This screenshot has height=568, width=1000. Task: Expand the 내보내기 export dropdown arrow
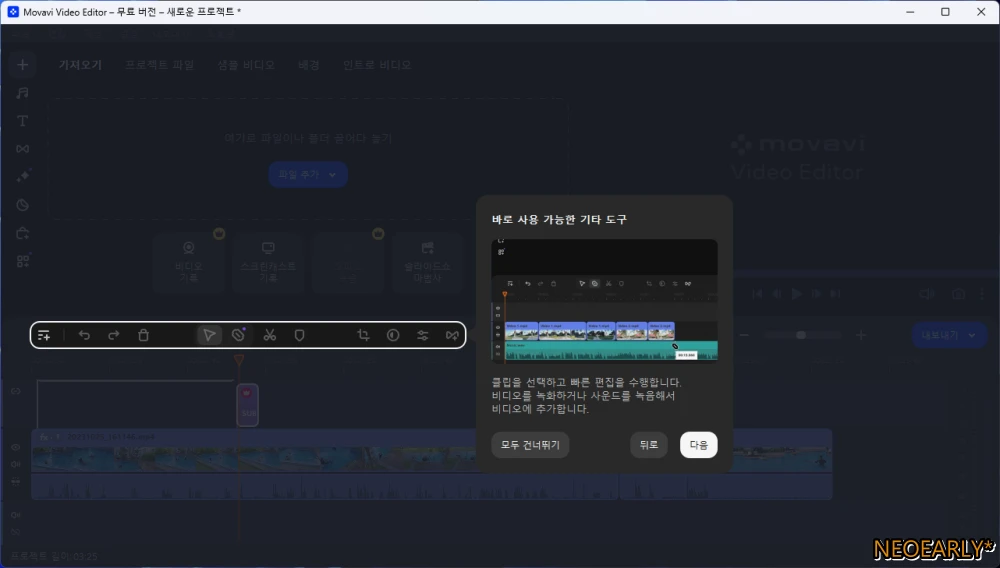[x=971, y=335]
